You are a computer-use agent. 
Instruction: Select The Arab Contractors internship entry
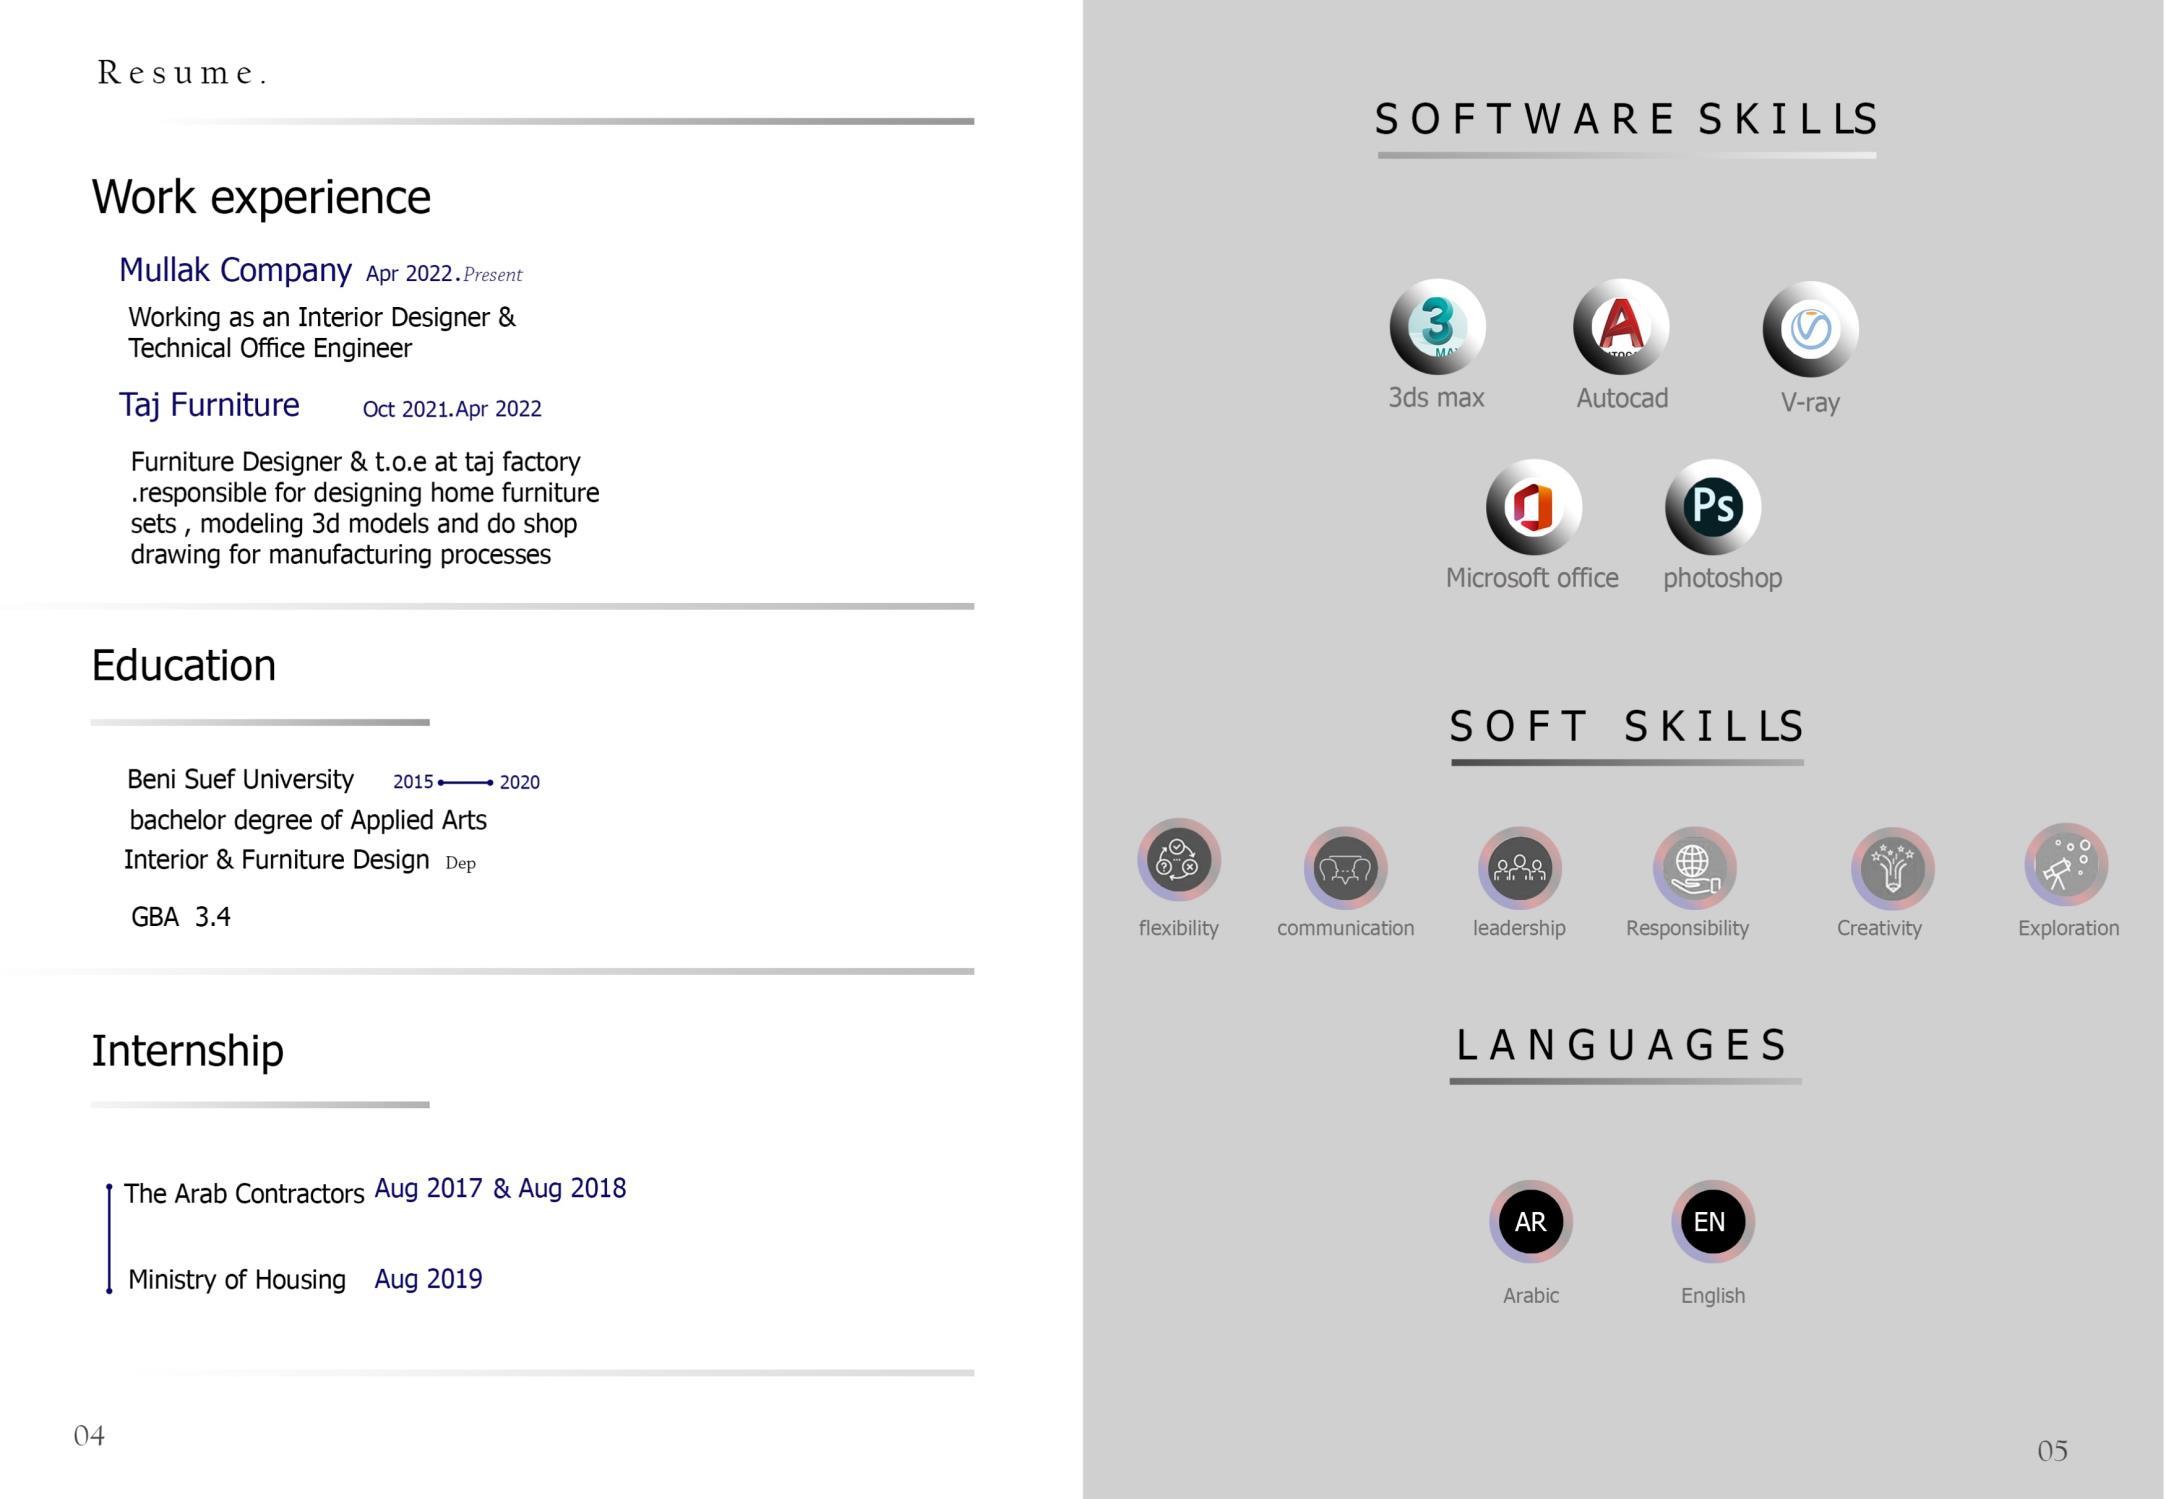click(244, 1193)
